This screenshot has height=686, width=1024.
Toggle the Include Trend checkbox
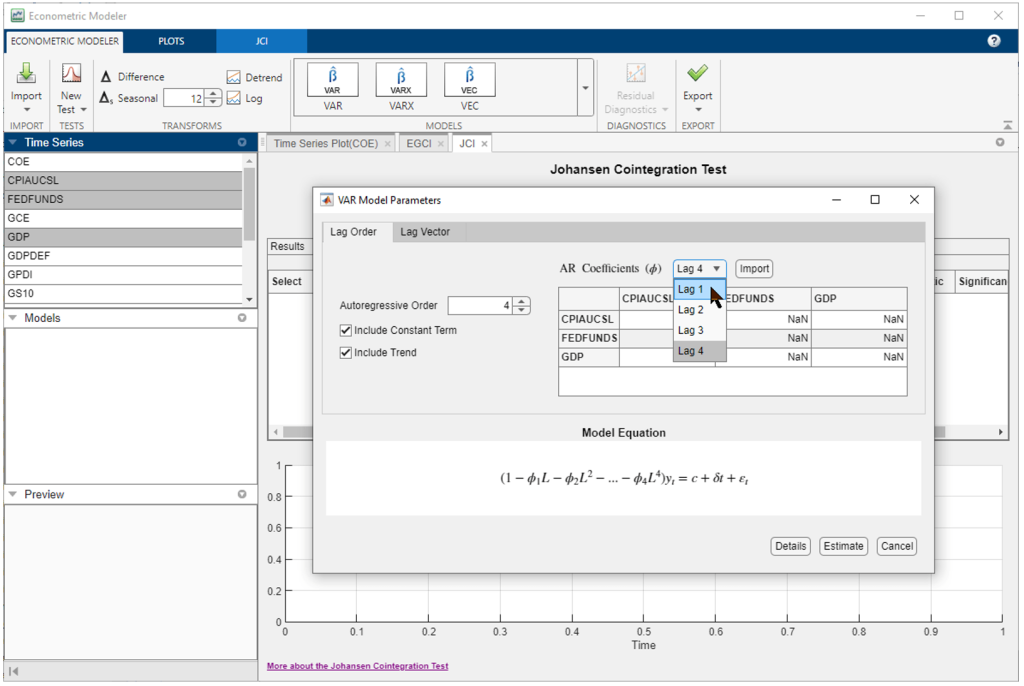pos(346,352)
